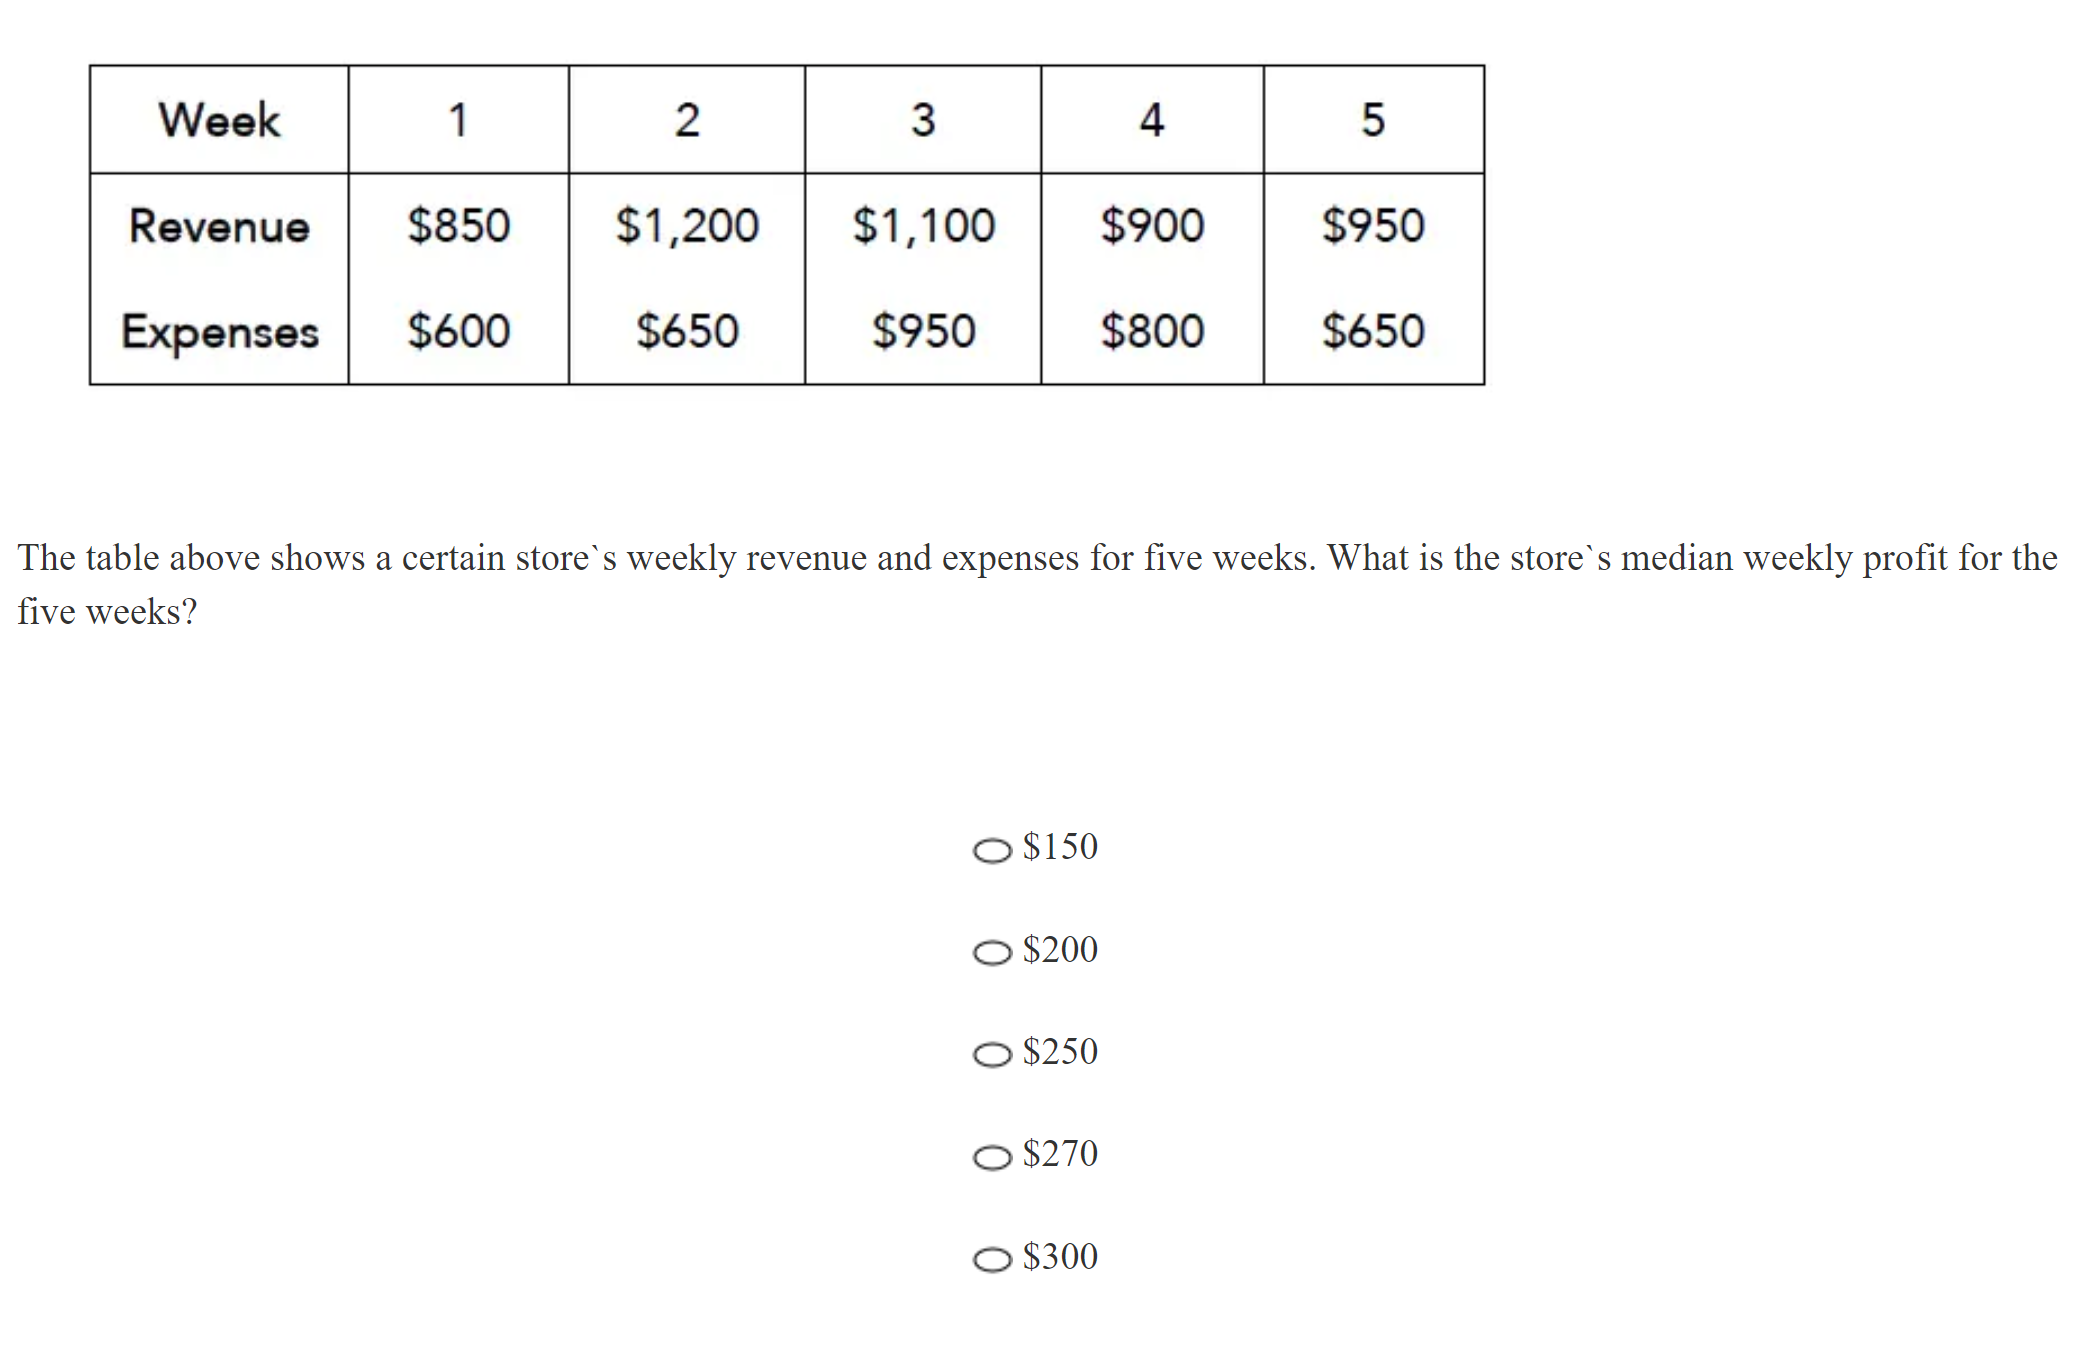Click the Week 5 expenses value $650
2073x1345 pixels.
1373,332
